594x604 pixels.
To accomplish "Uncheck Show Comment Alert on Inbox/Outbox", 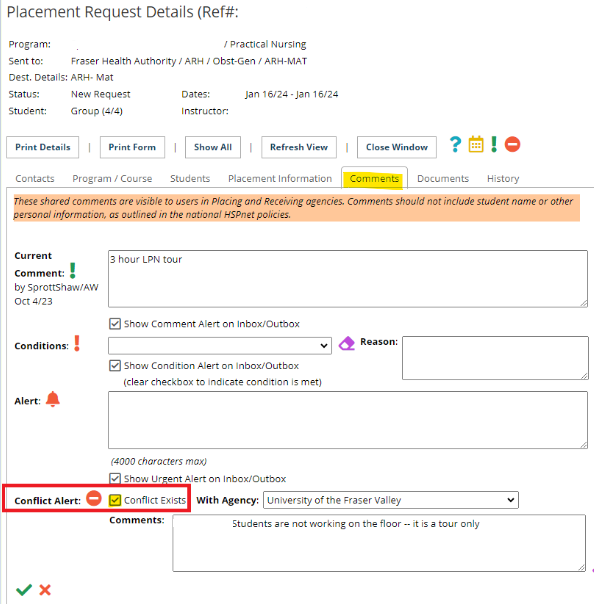I will point(115,324).
